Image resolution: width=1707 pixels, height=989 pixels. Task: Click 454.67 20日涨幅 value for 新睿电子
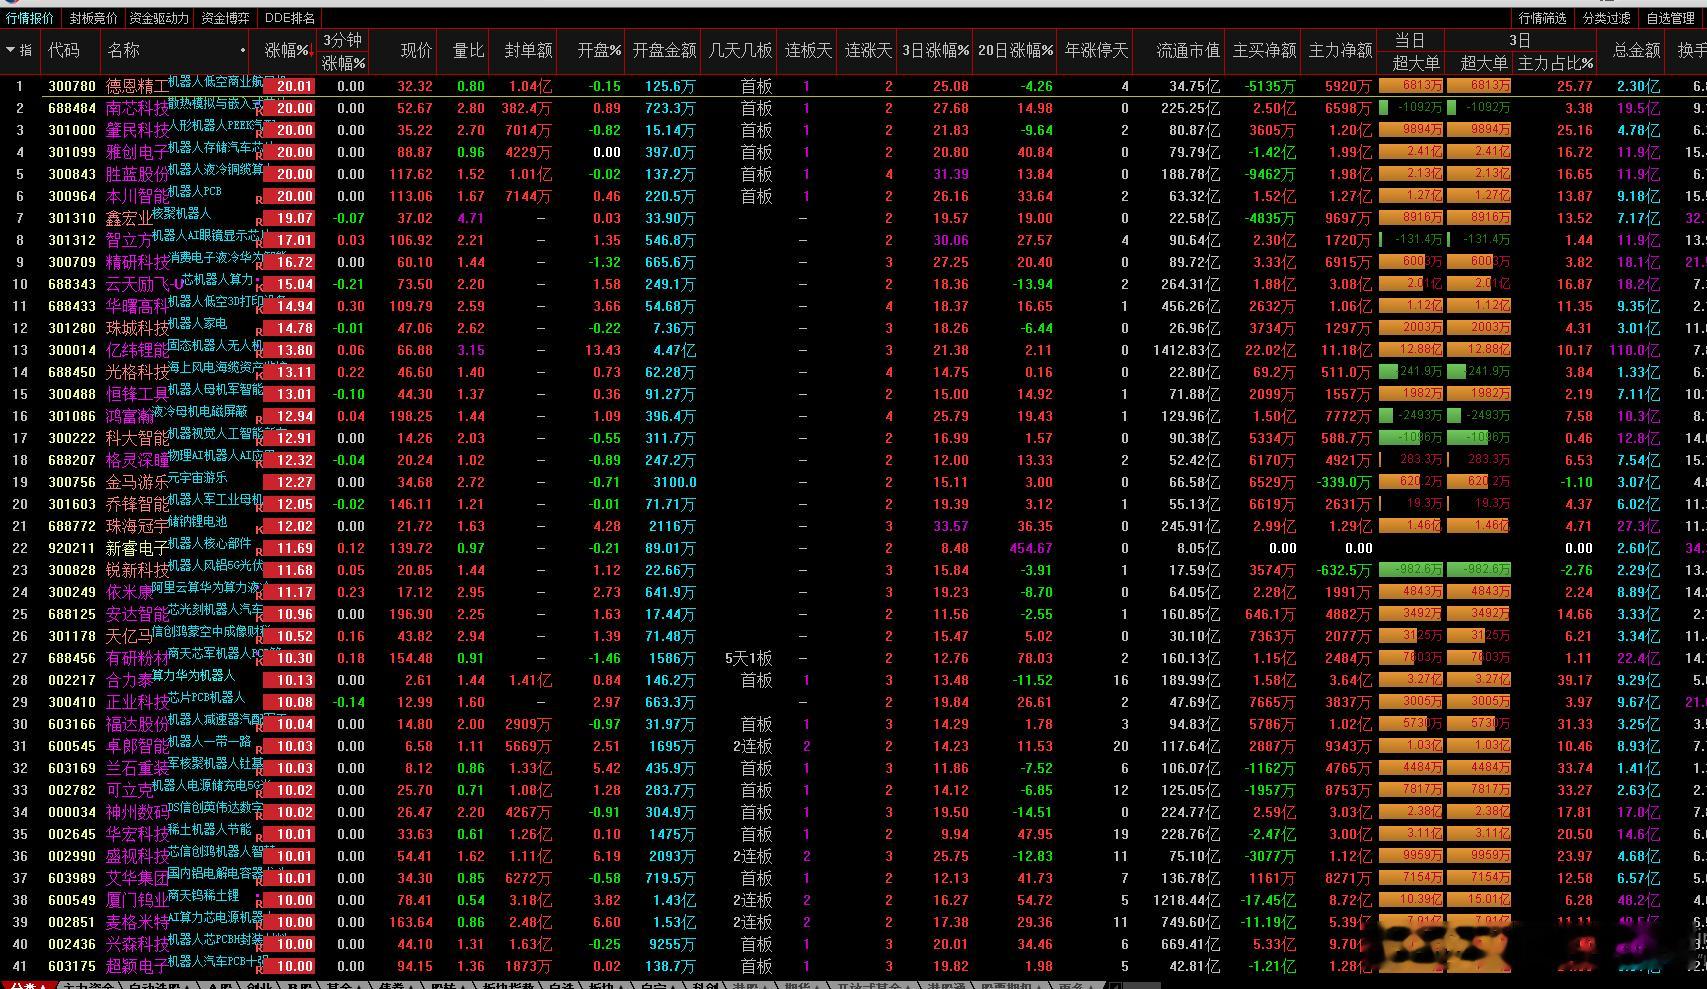(x=1030, y=548)
